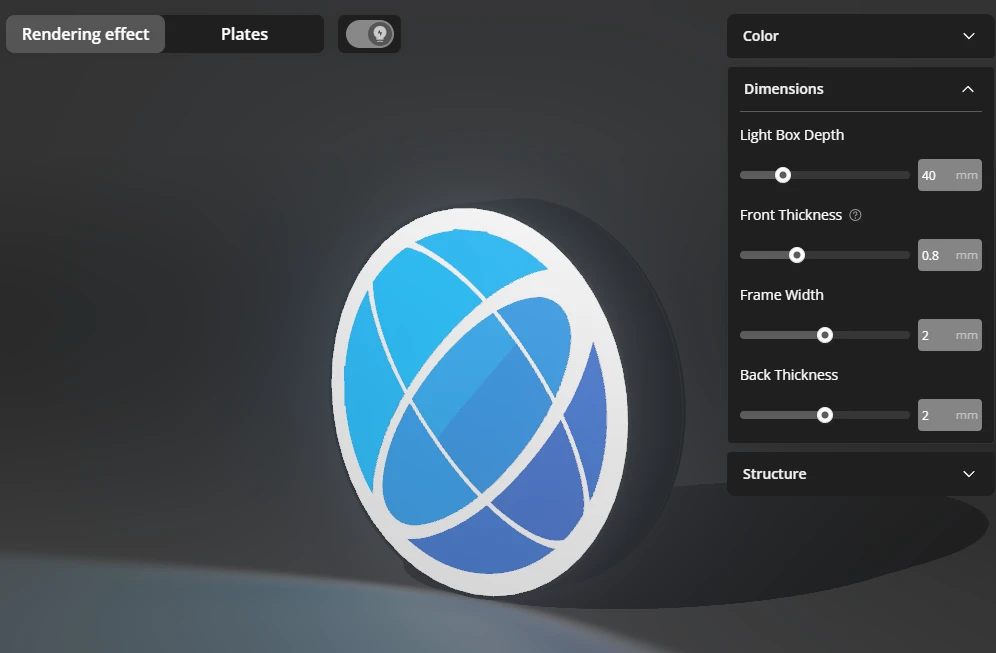Open the Plates tab
996x653 pixels.
coord(245,34)
